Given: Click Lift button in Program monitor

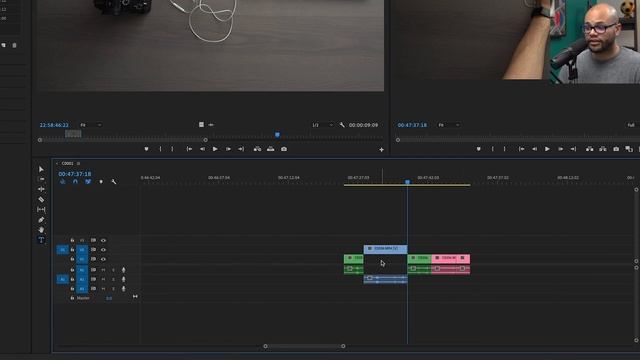Looking at the screenshot, I should point(589,149).
